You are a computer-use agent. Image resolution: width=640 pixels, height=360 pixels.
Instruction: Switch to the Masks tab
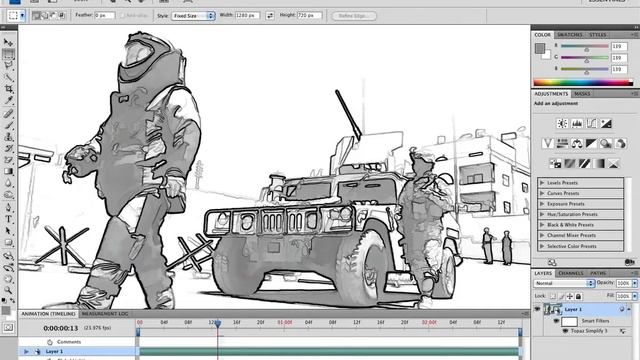coord(582,94)
